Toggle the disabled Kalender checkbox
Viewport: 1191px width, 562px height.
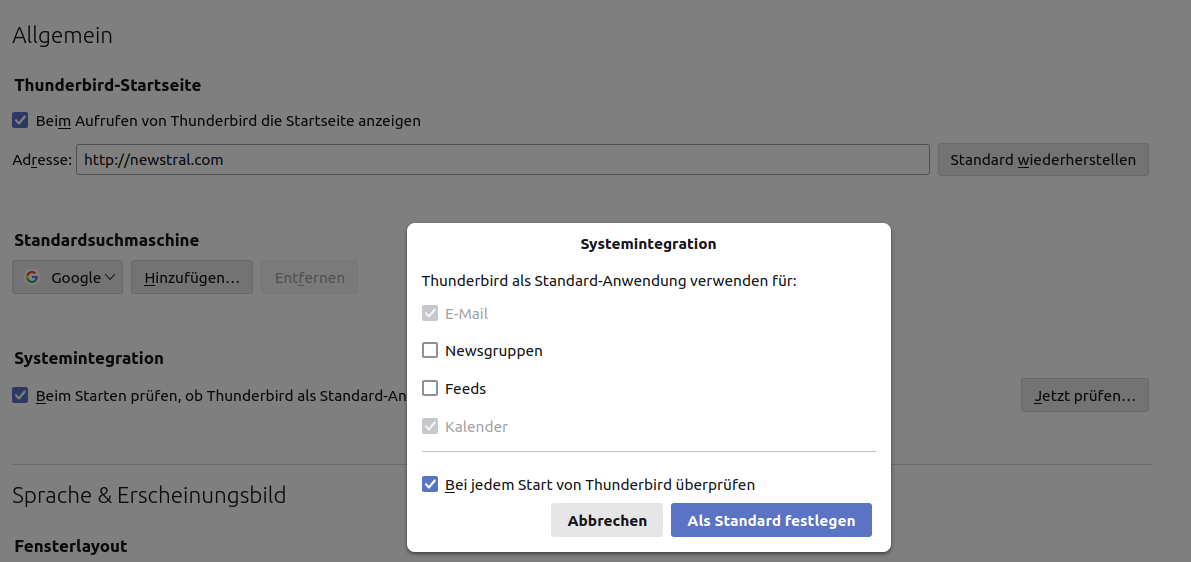click(430, 426)
